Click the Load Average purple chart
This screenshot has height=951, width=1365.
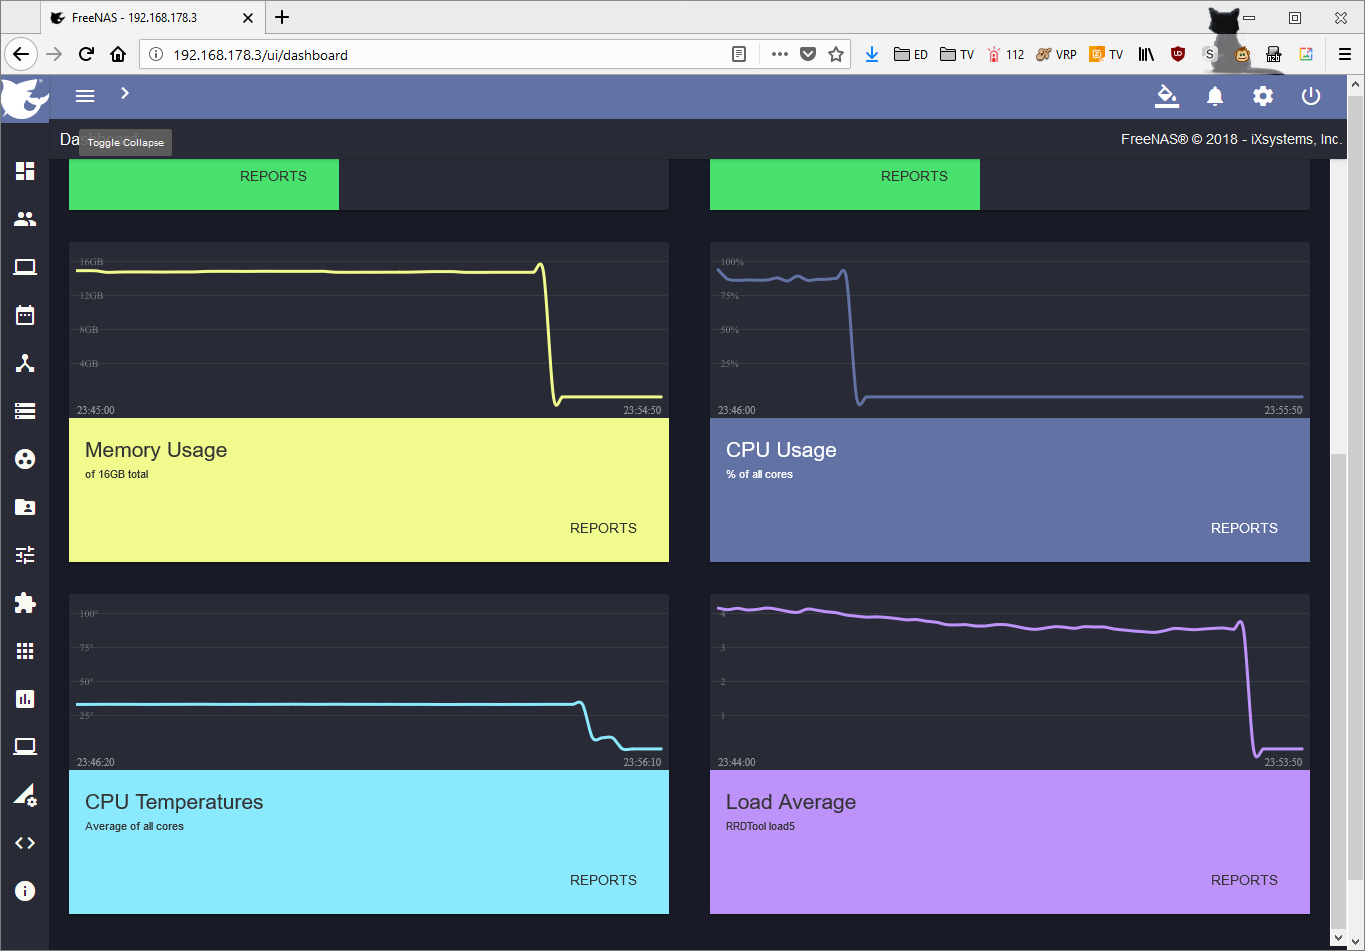tap(1010, 682)
